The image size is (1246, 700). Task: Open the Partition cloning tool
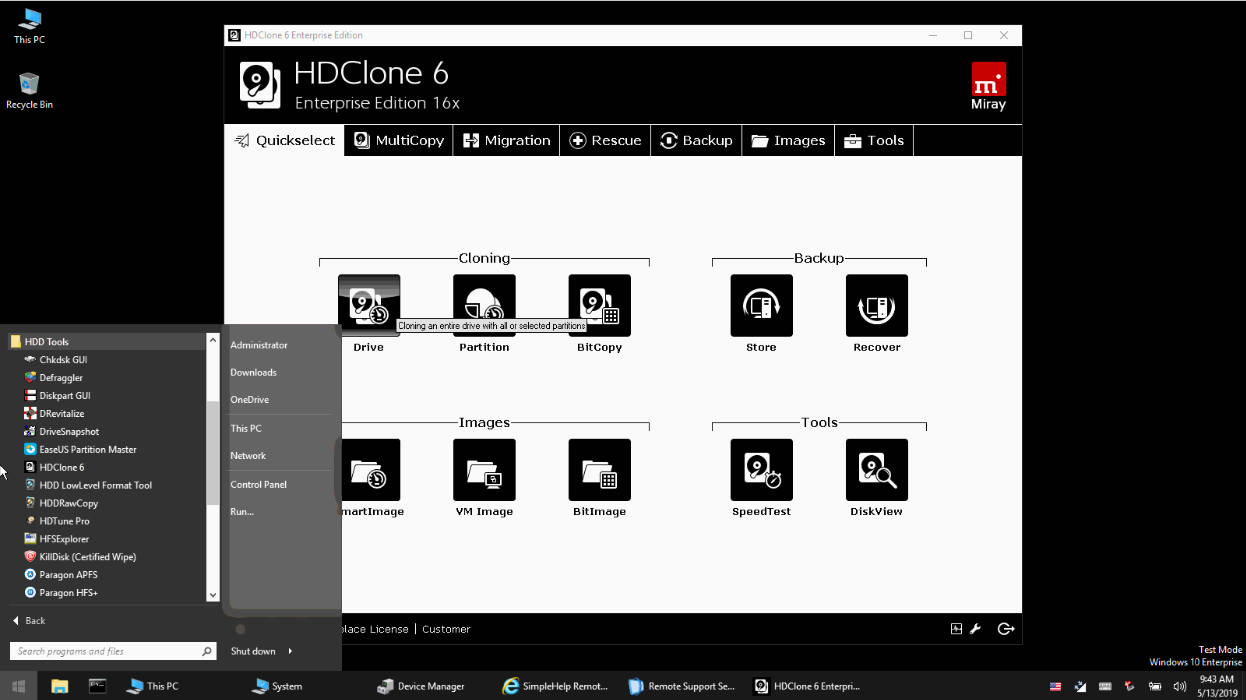pos(484,305)
